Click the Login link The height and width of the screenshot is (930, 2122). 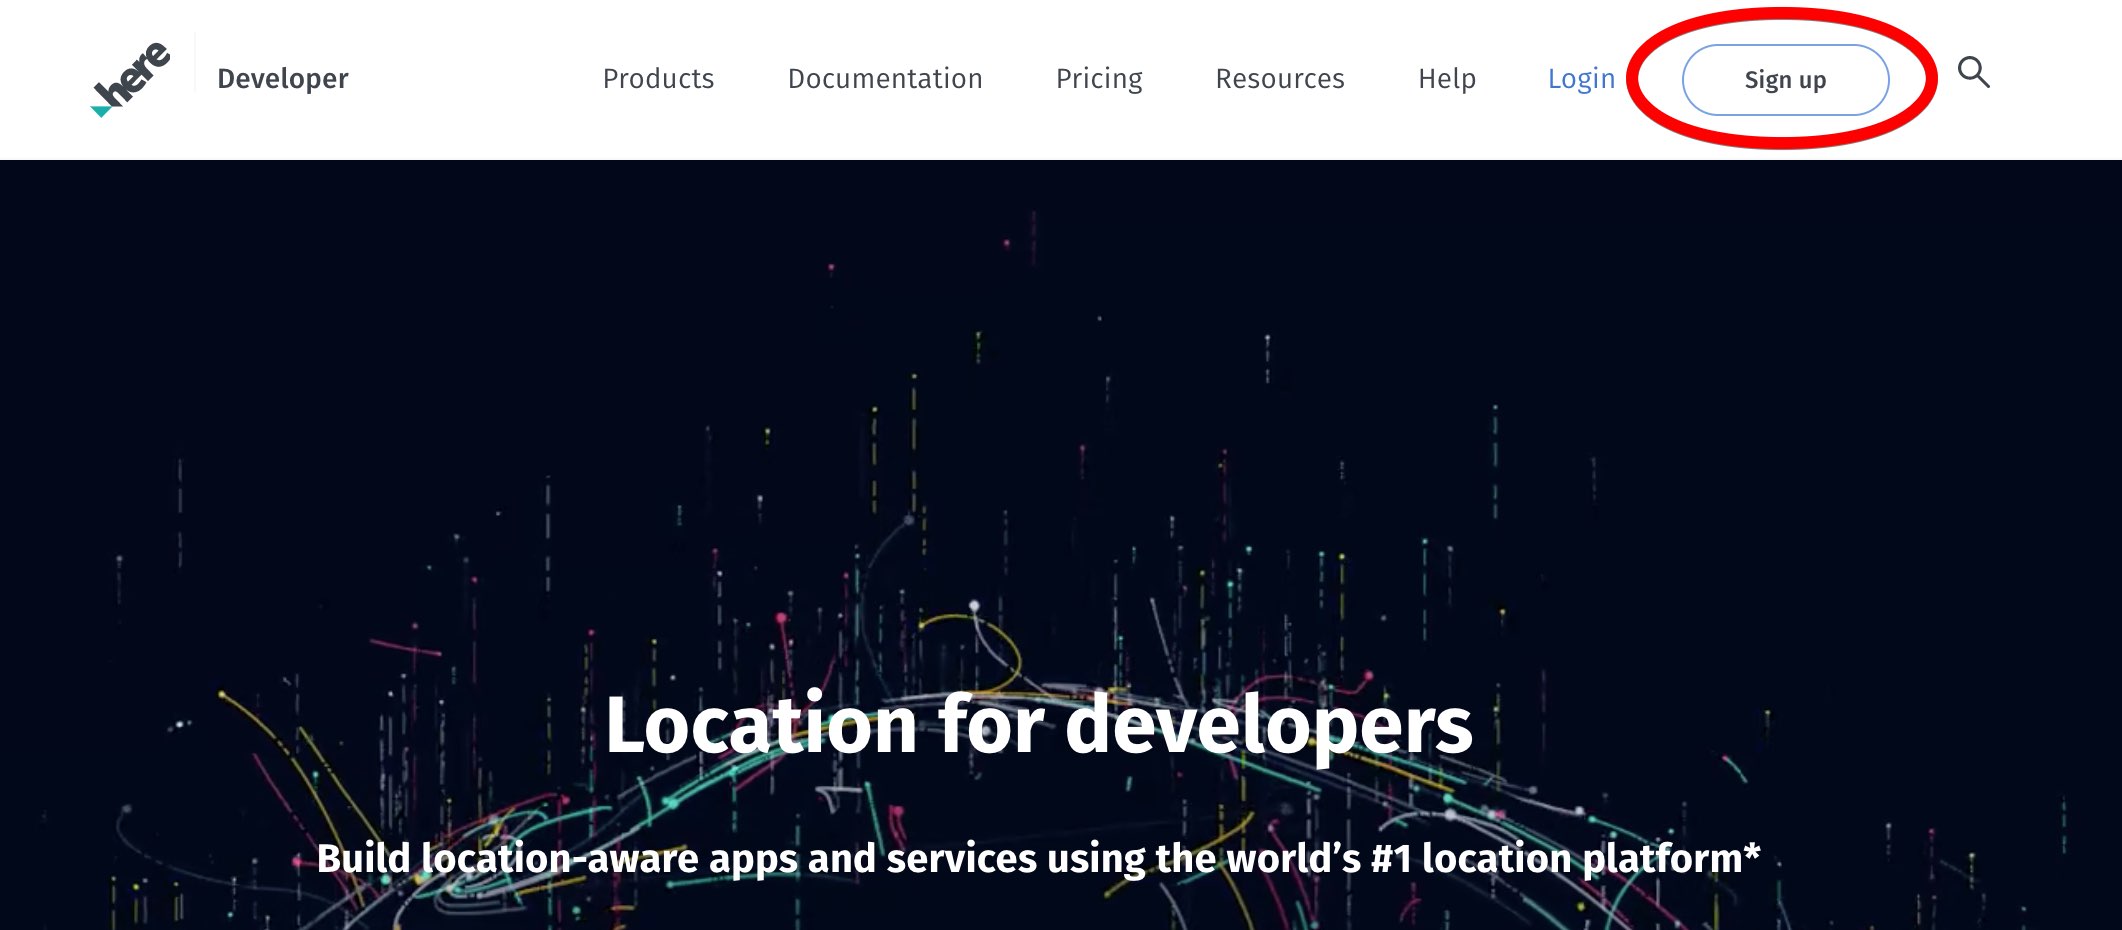coord(1581,79)
